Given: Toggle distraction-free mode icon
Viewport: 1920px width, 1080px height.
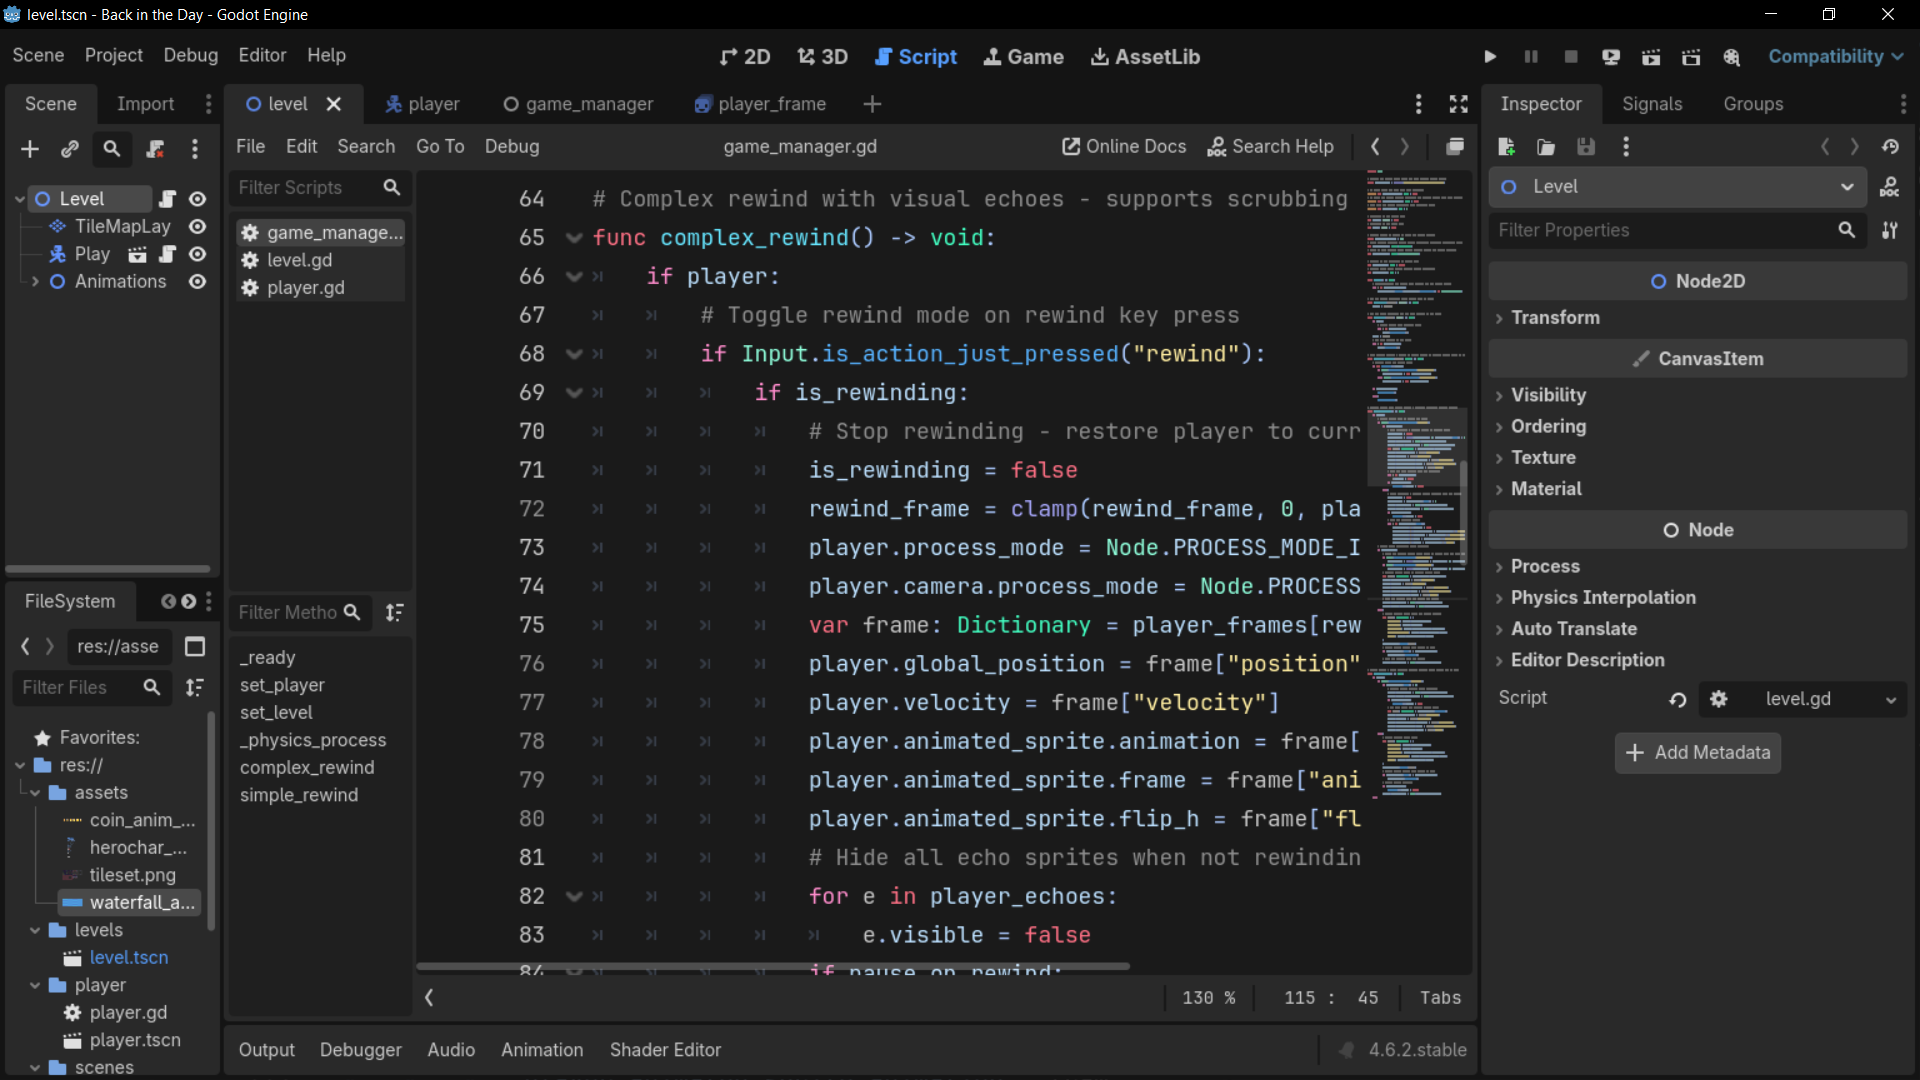Looking at the screenshot, I should [x=1458, y=104].
